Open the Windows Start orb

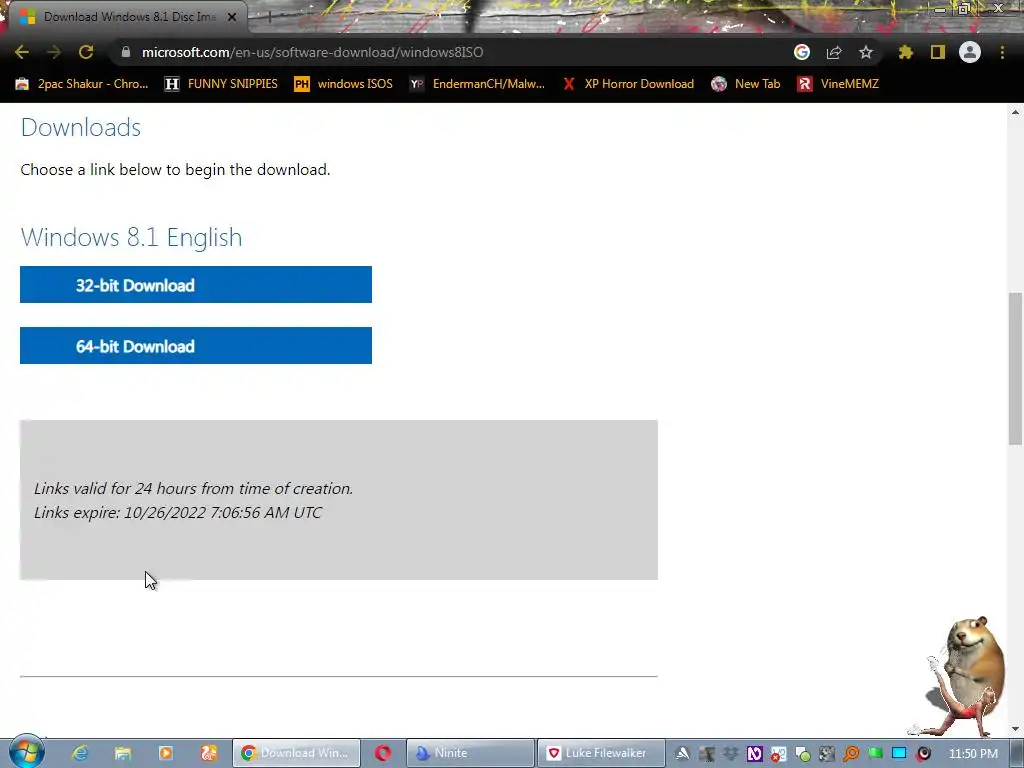(26, 752)
